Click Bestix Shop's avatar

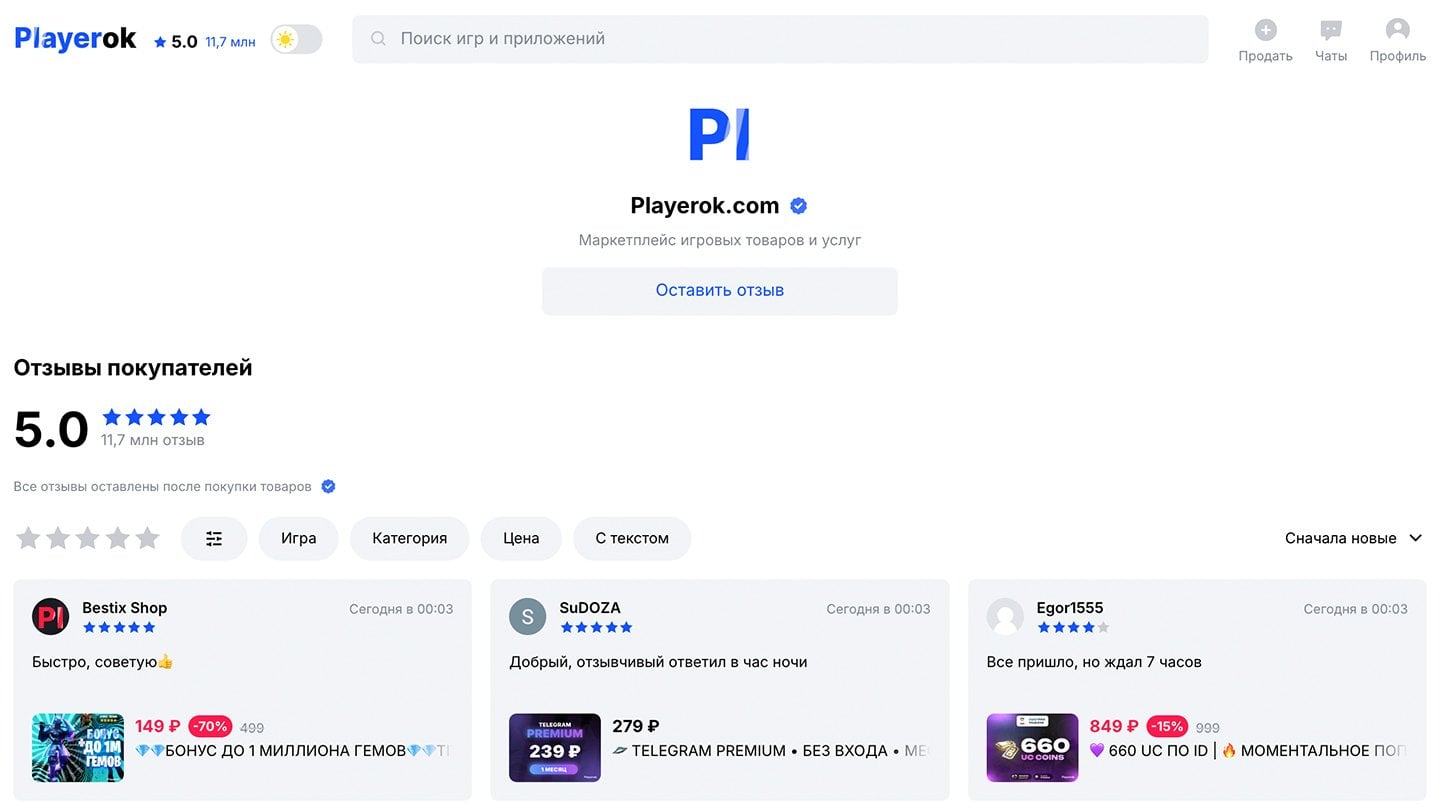coord(50,616)
